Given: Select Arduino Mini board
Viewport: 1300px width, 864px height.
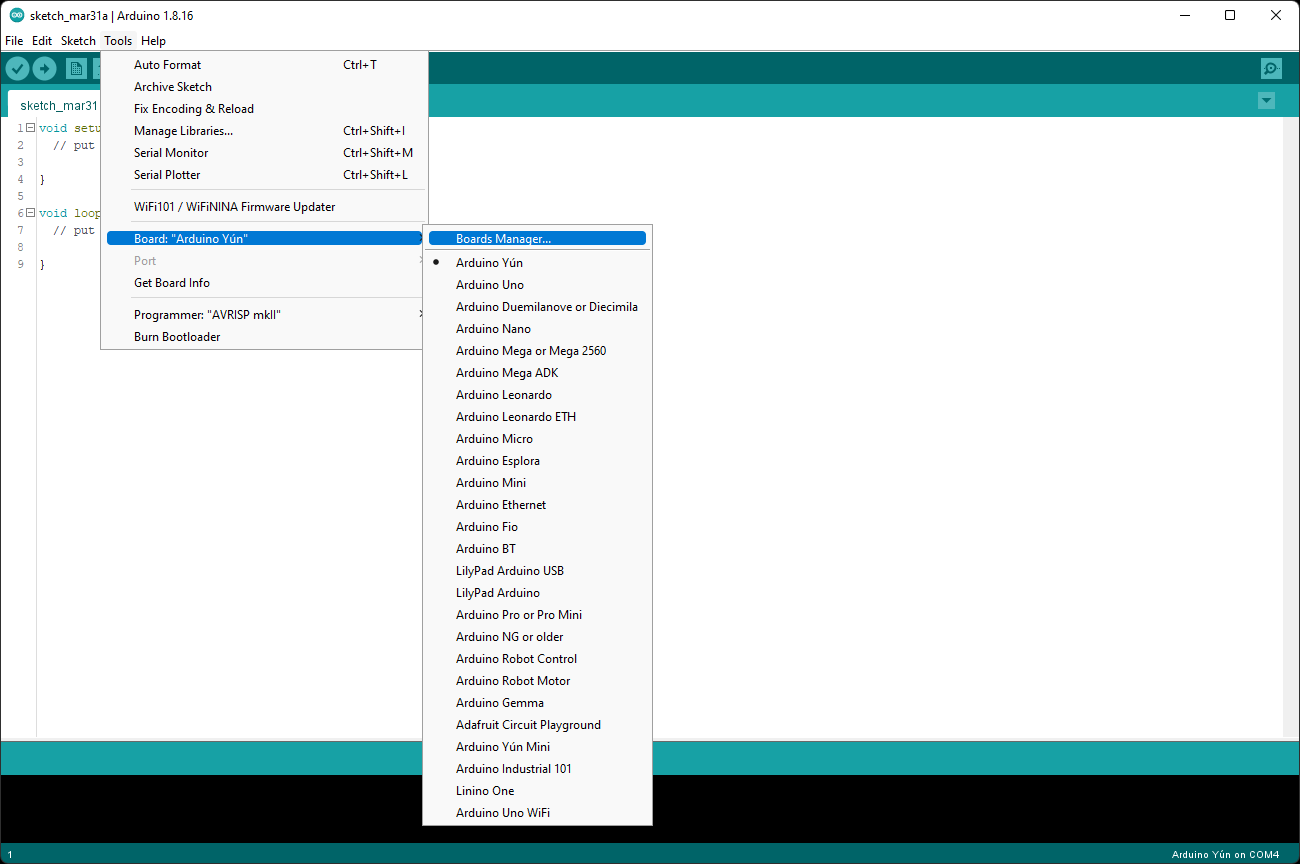Looking at the screenshot, I should tap(537, 483).
